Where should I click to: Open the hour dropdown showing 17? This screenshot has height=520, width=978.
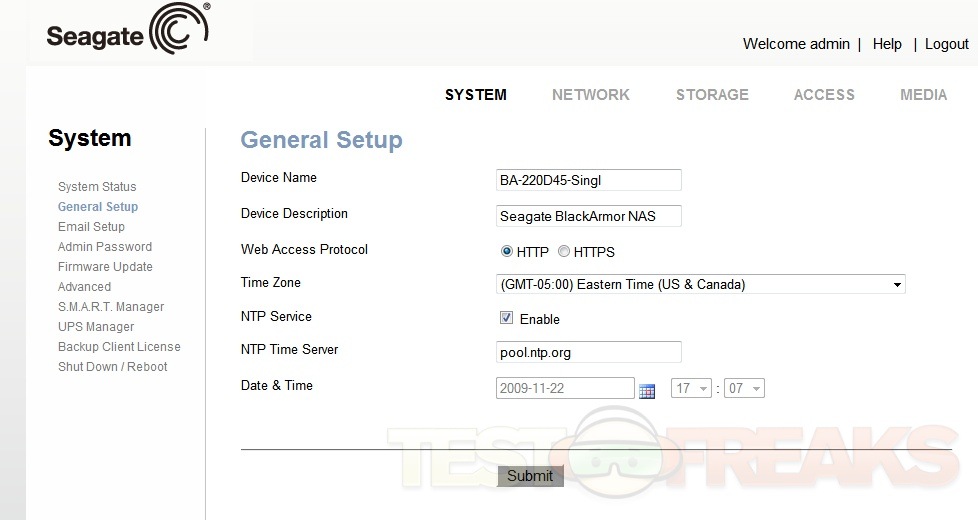692,388
